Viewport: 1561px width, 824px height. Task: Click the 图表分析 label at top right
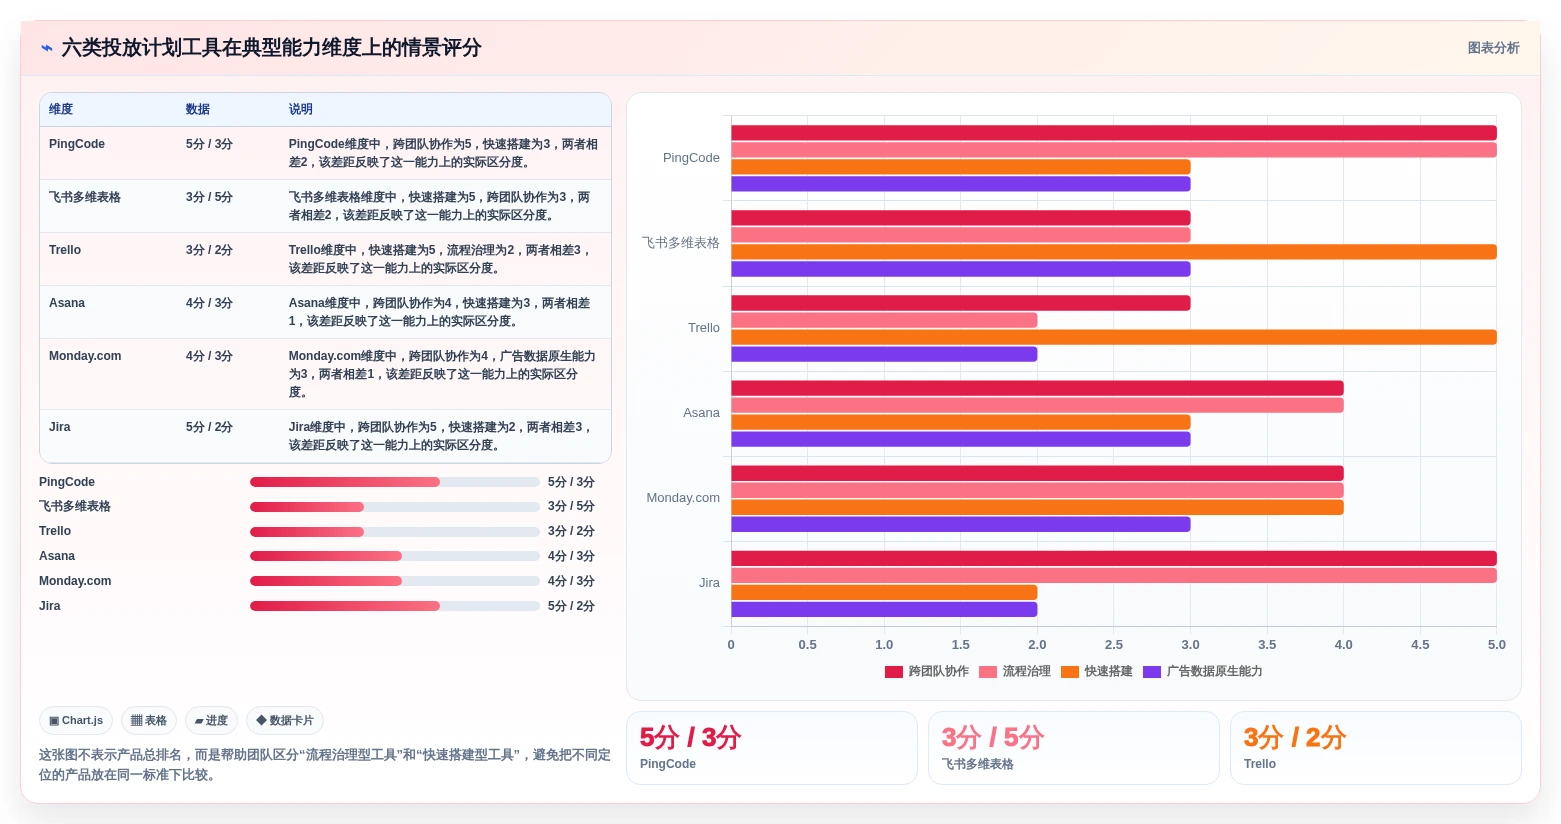(x=1493, y=48)
